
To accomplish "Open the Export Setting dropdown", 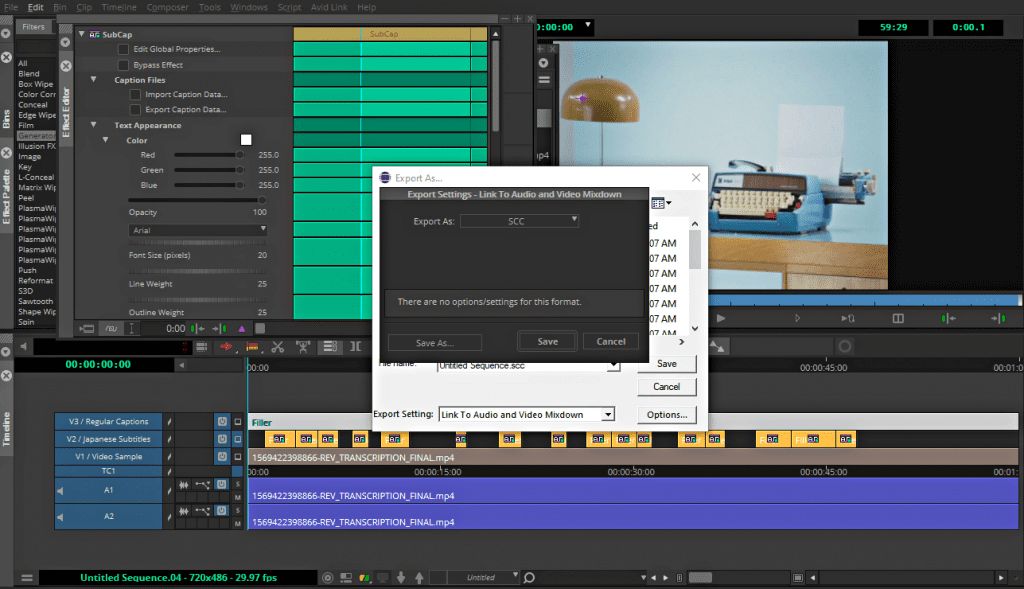I will click(526, 414).
